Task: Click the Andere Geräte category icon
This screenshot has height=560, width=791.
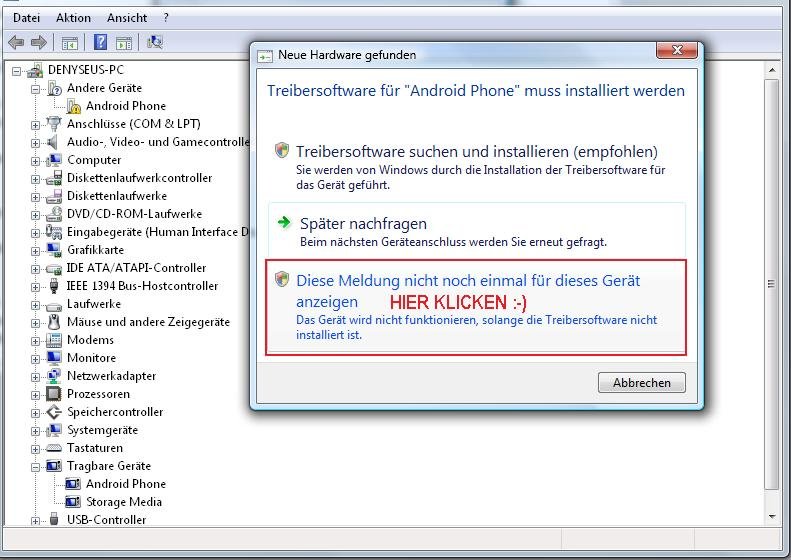Action: coord(54,88)
